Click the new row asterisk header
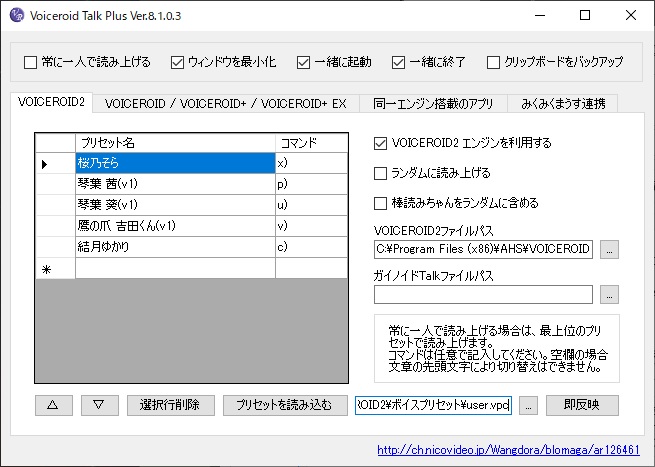Screen dimensions: 655x467 point(56,268)
